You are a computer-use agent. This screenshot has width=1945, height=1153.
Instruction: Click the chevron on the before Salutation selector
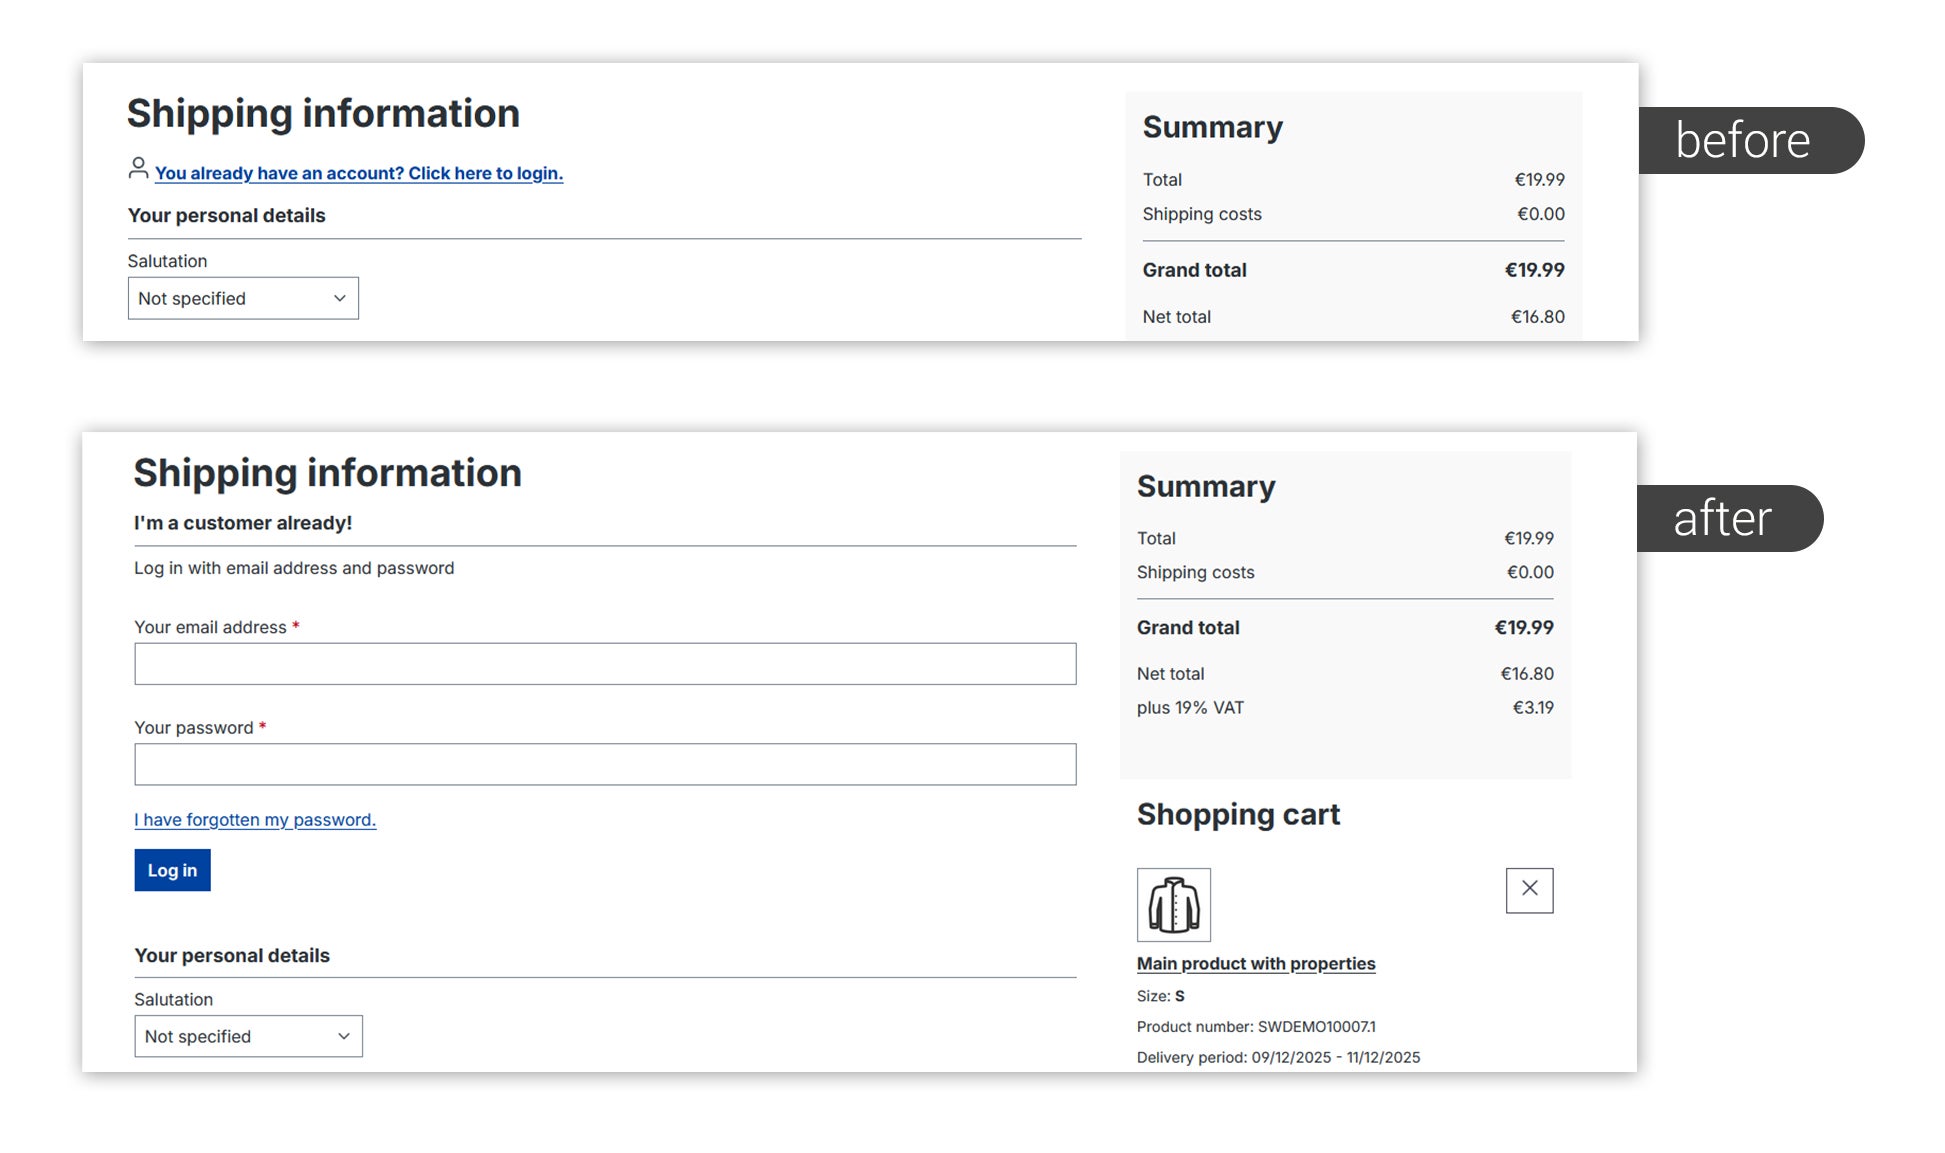(339, 297)
